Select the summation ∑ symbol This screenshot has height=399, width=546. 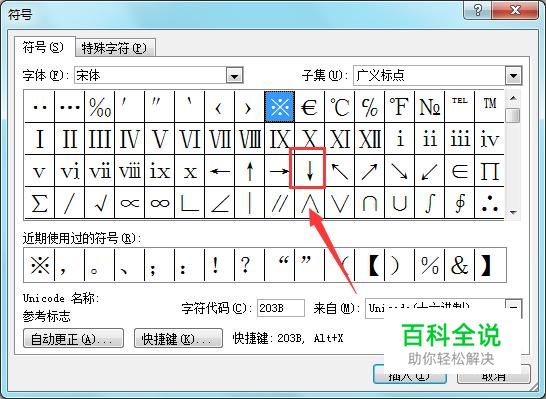tap(39, 203)
